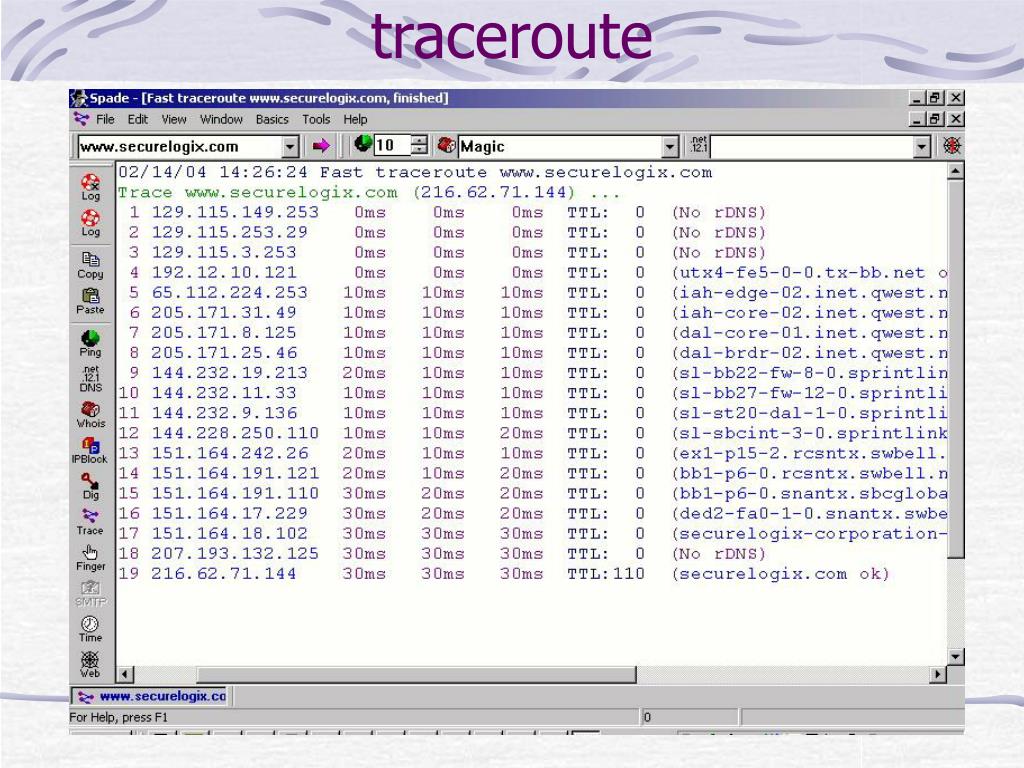Launch the Dig tool
The image size is (1024, 768).
(90, 487)
